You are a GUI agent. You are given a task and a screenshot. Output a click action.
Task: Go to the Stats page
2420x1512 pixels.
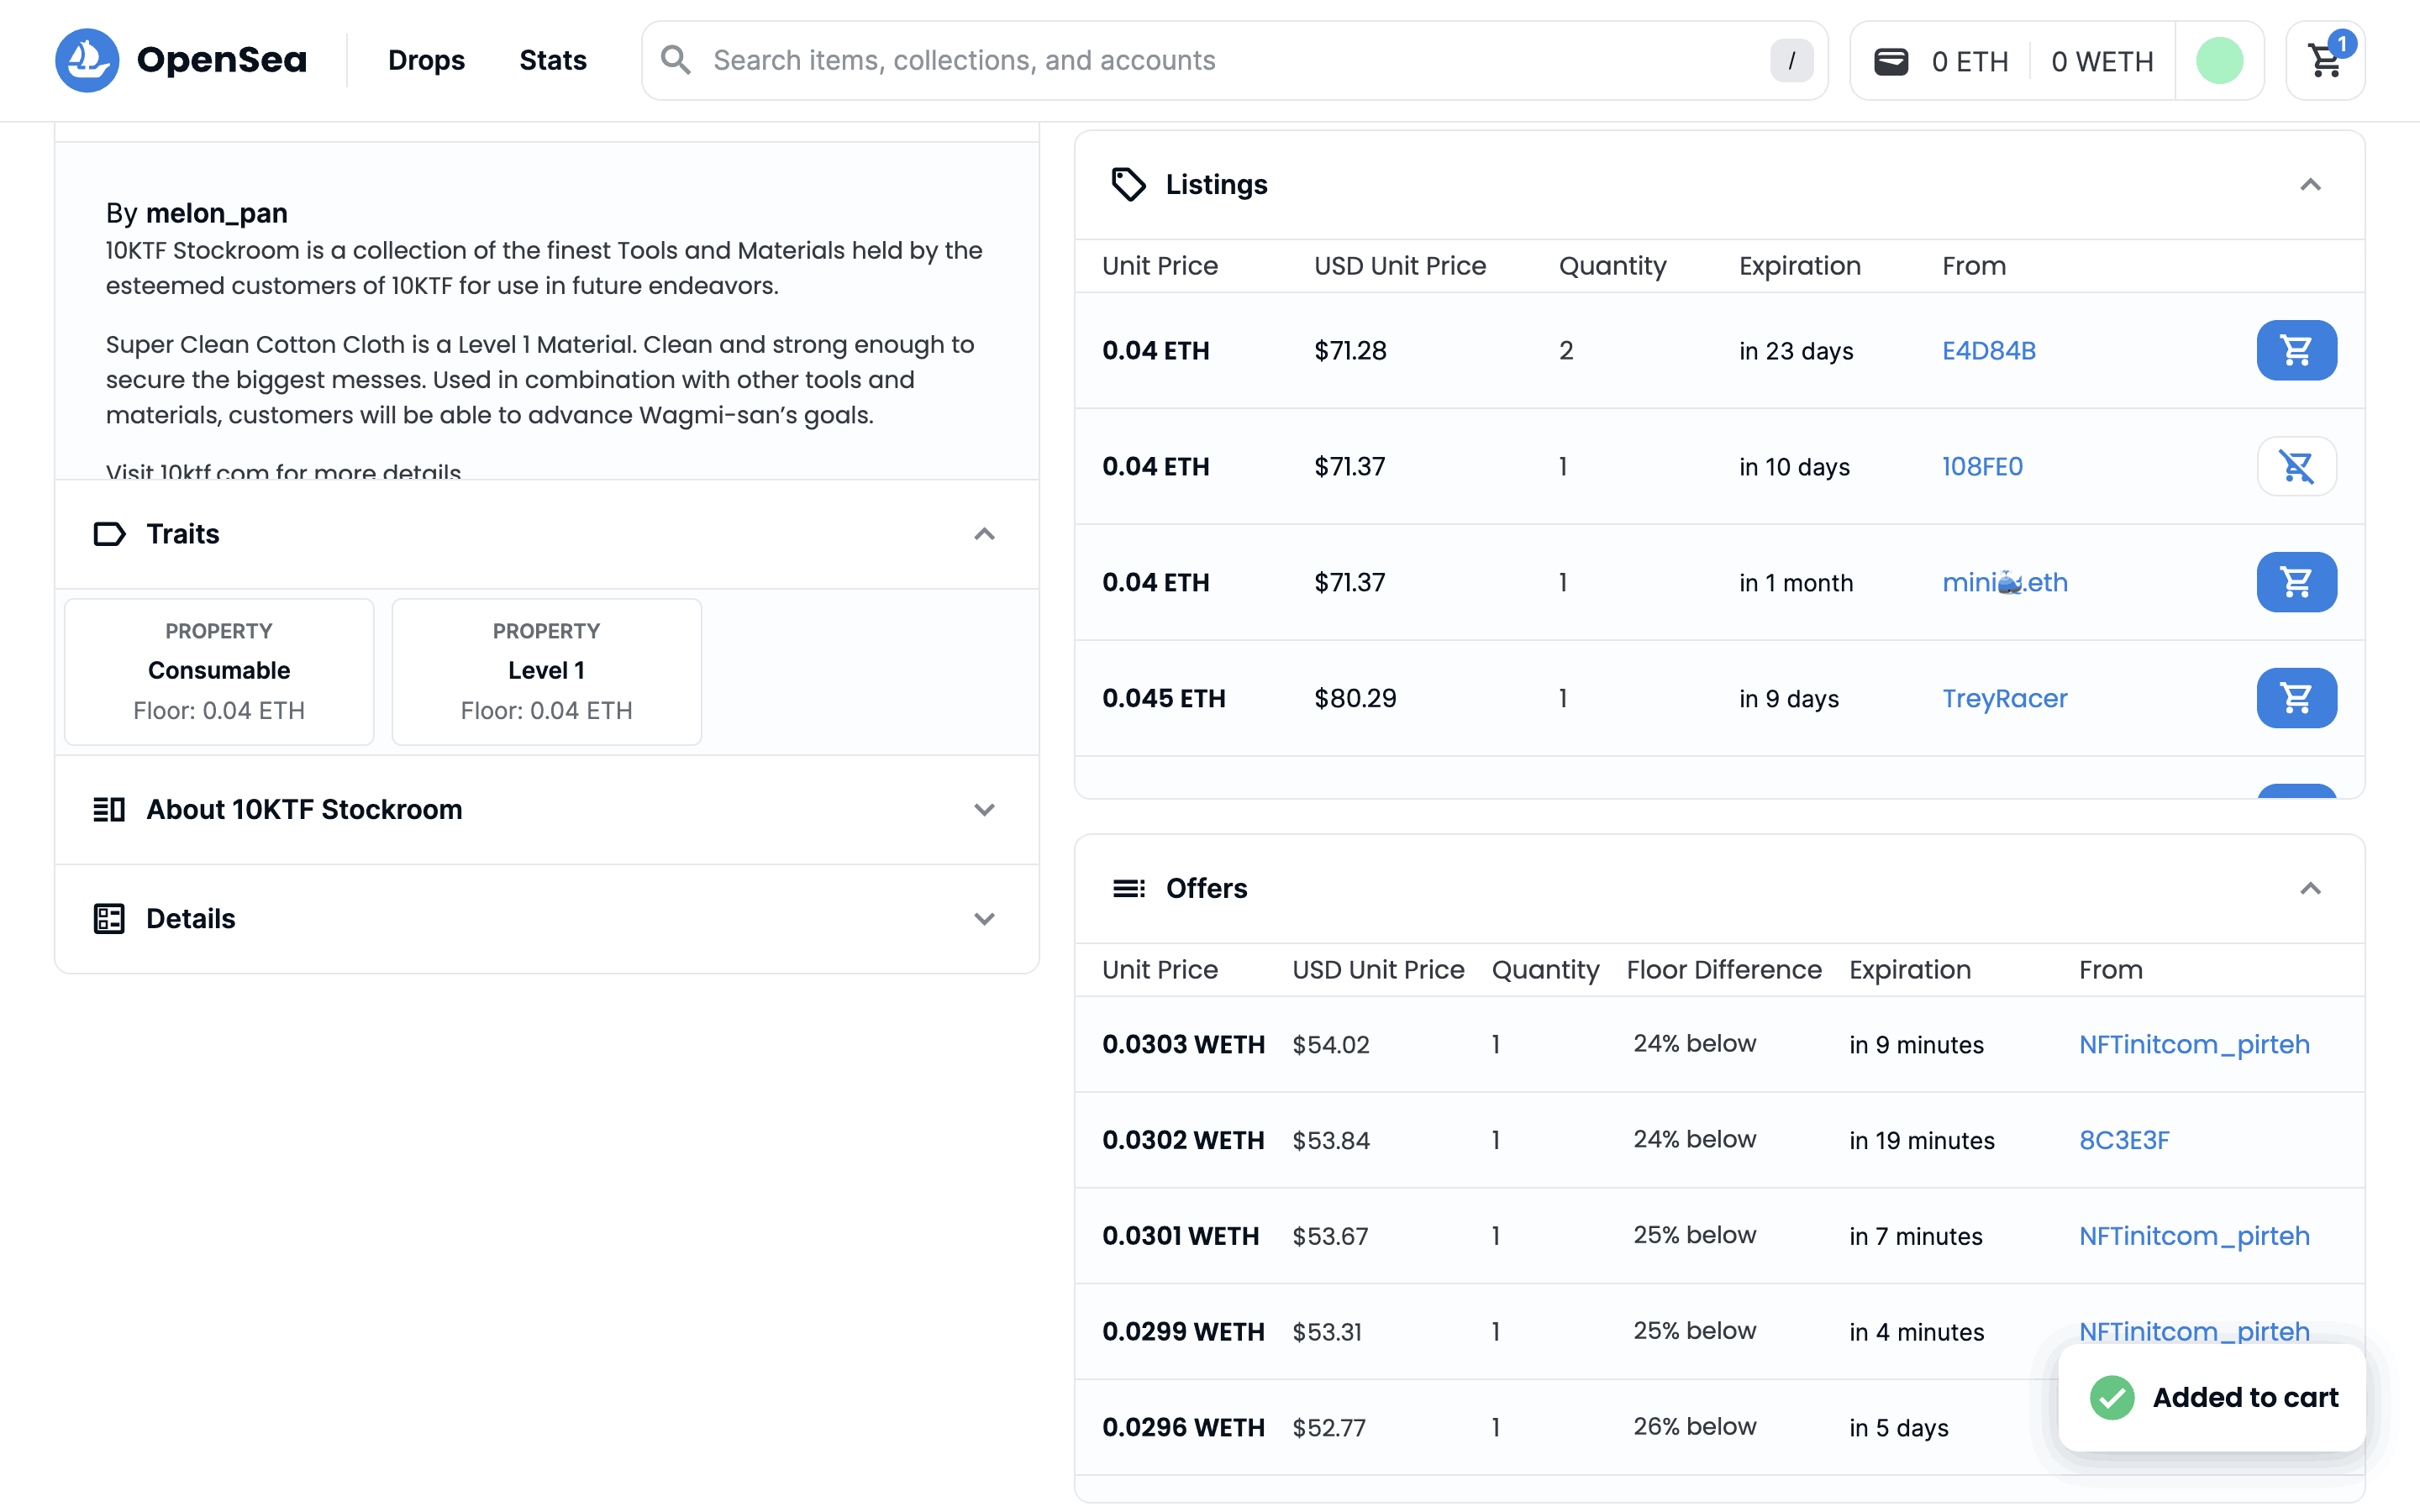point(552,60)
